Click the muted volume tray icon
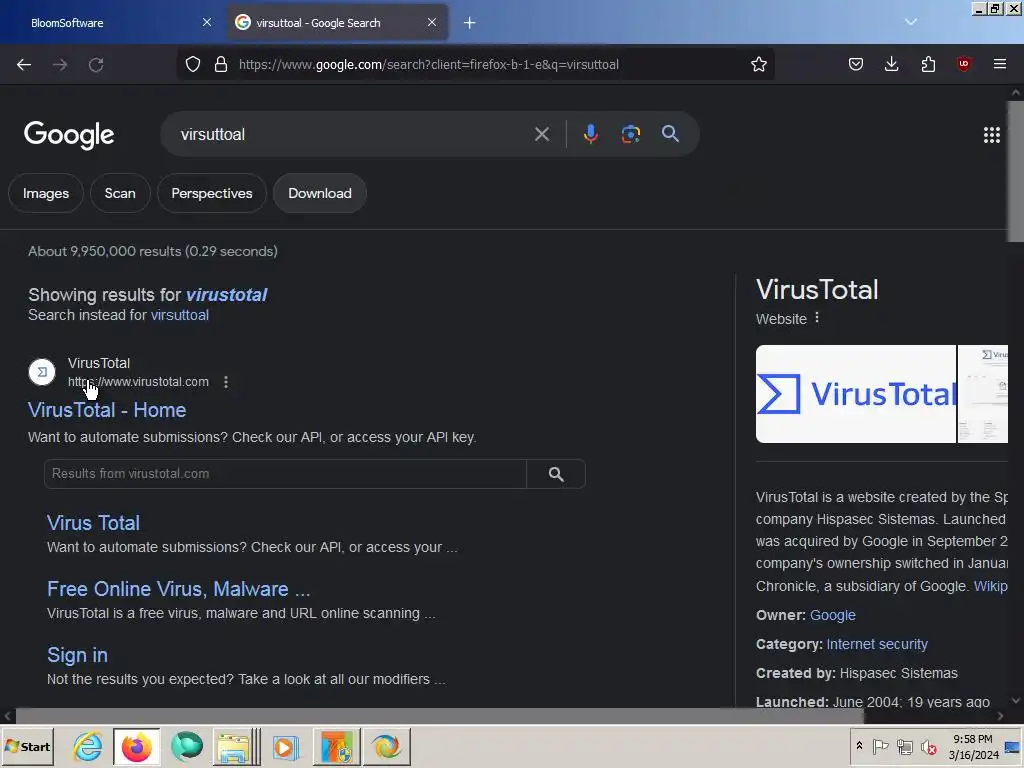Screen dimensions: 1024x768 pos(928,746)
